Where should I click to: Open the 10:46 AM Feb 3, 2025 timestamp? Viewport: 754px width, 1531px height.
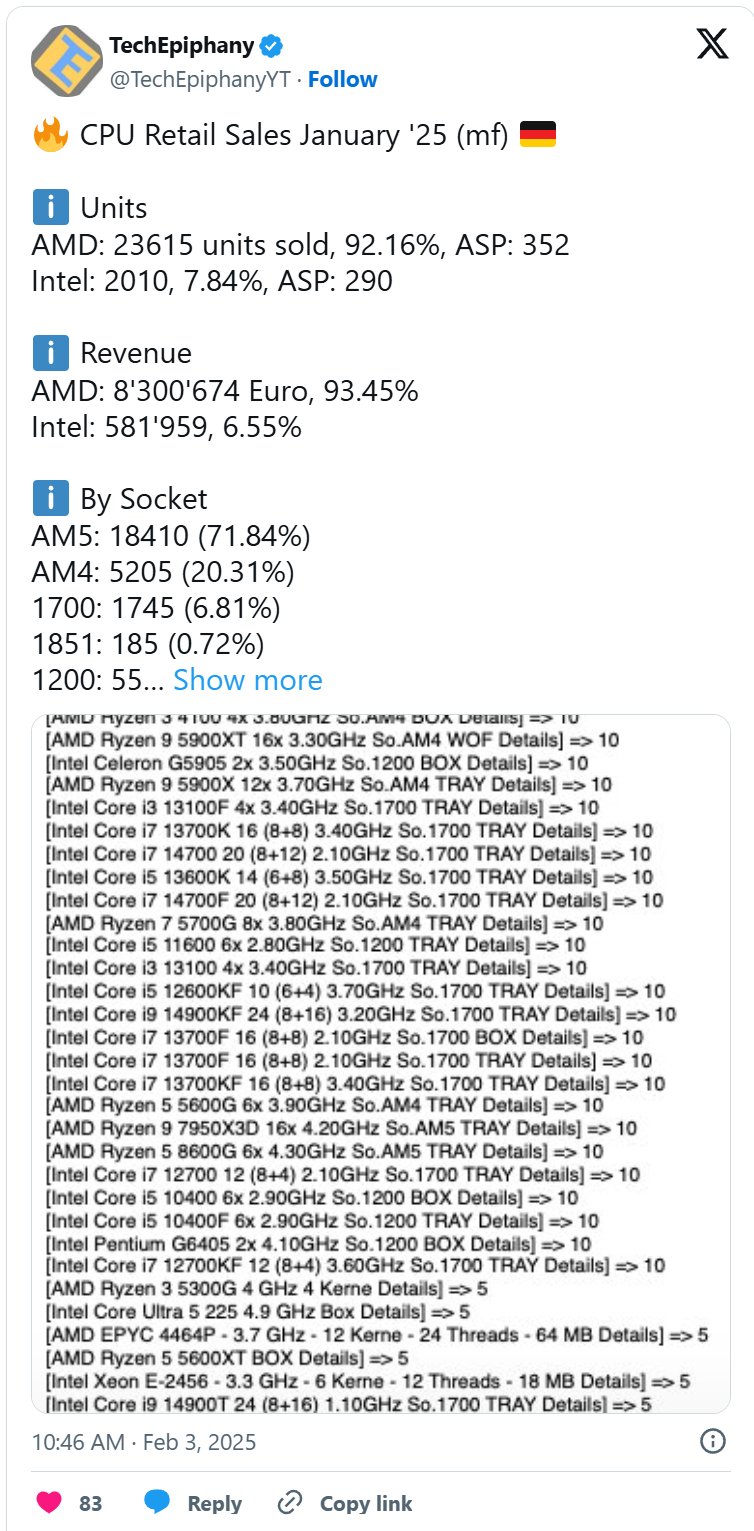pos(144,1441)
